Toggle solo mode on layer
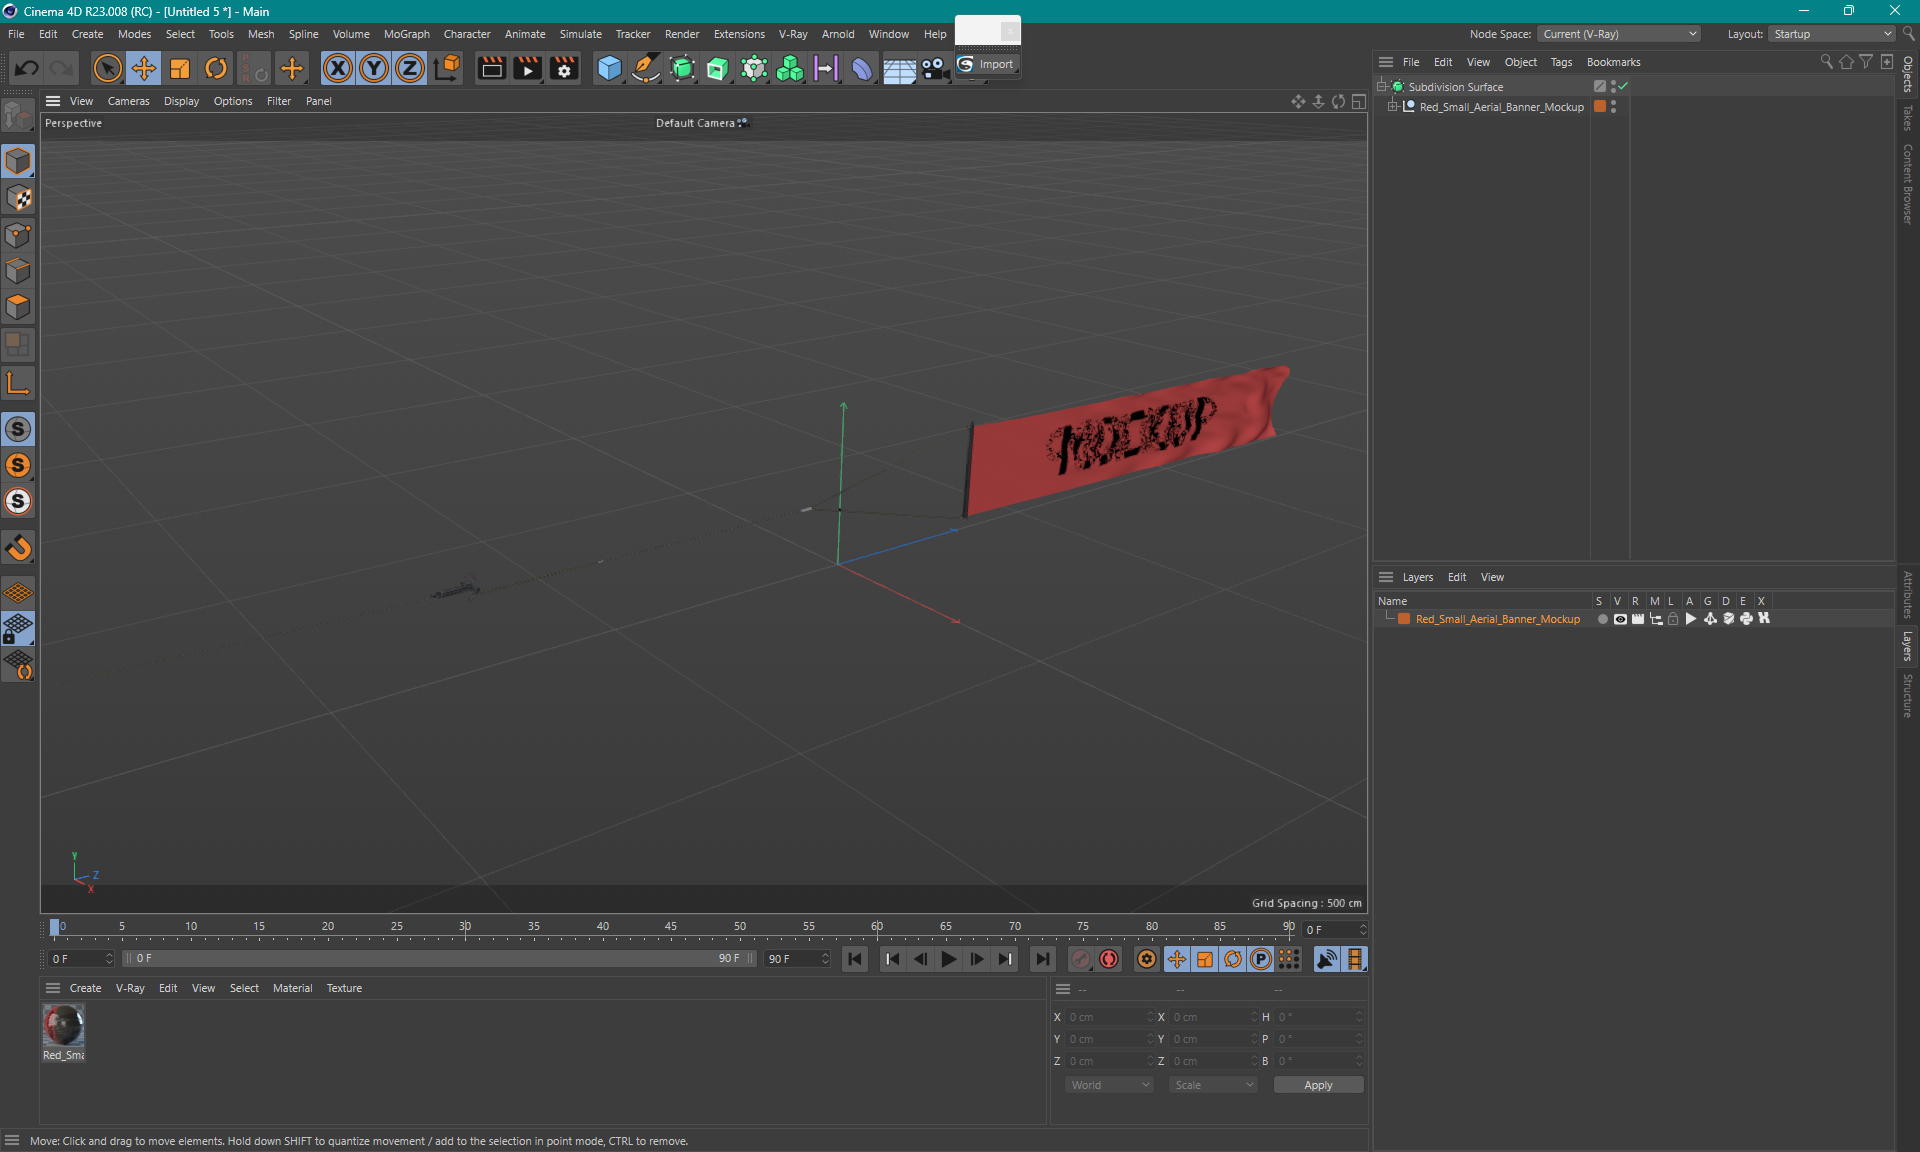 tap(1600, 619)
